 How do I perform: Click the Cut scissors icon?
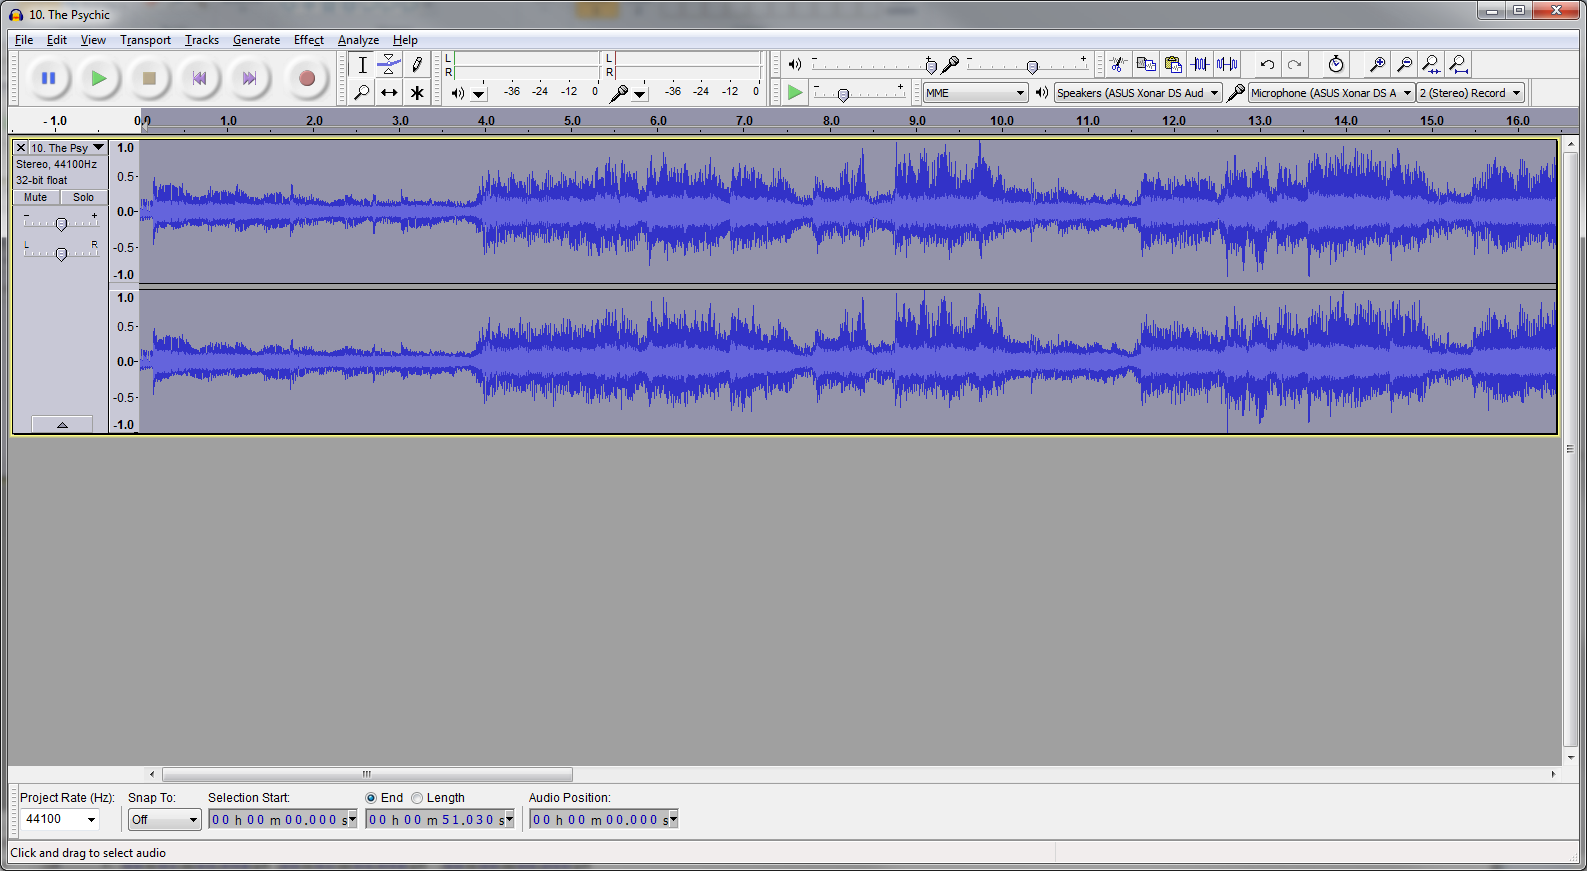1118,65
